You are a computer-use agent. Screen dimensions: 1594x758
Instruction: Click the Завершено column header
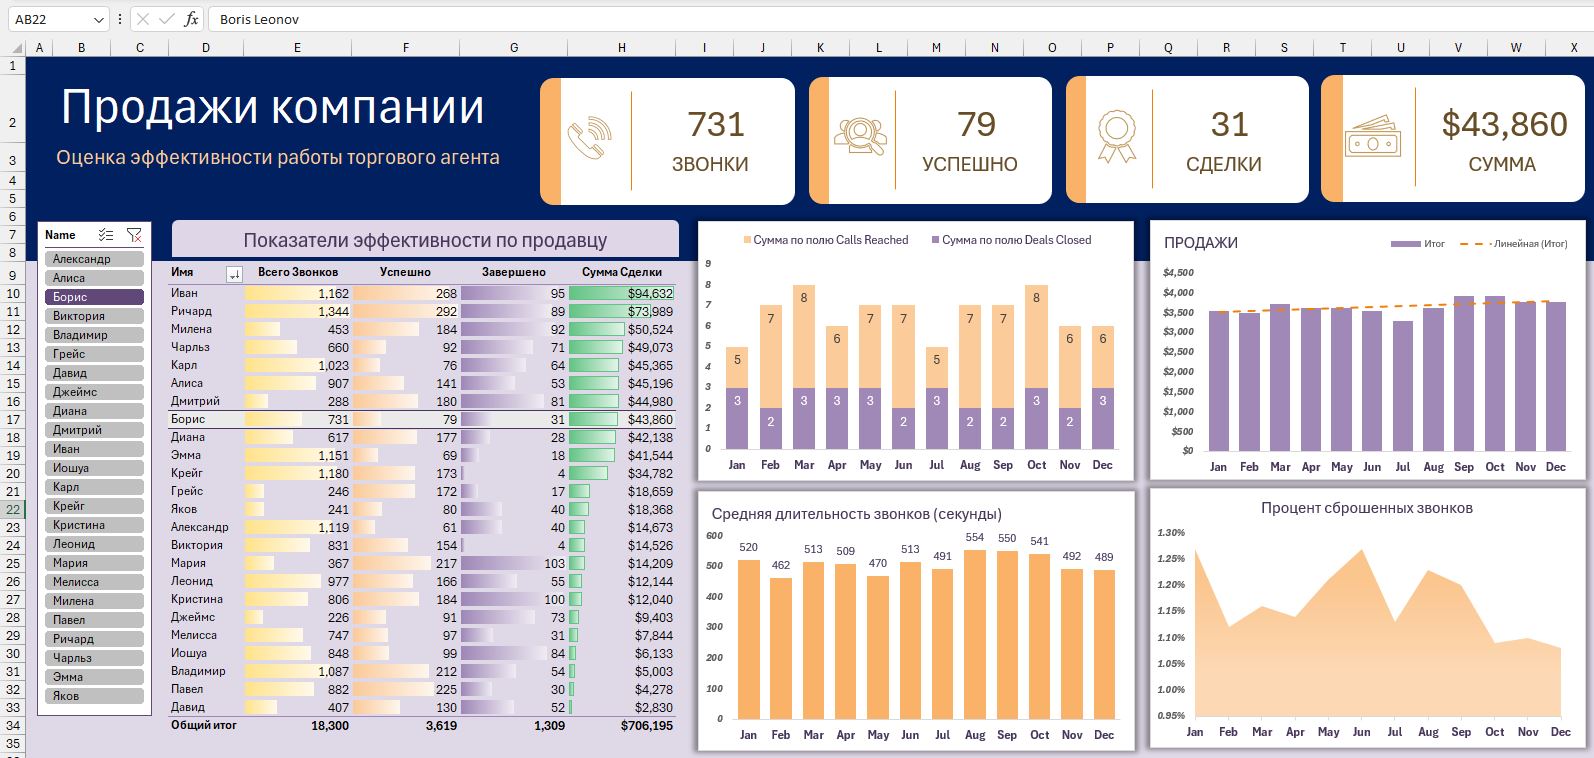click(x=514, y=272)
